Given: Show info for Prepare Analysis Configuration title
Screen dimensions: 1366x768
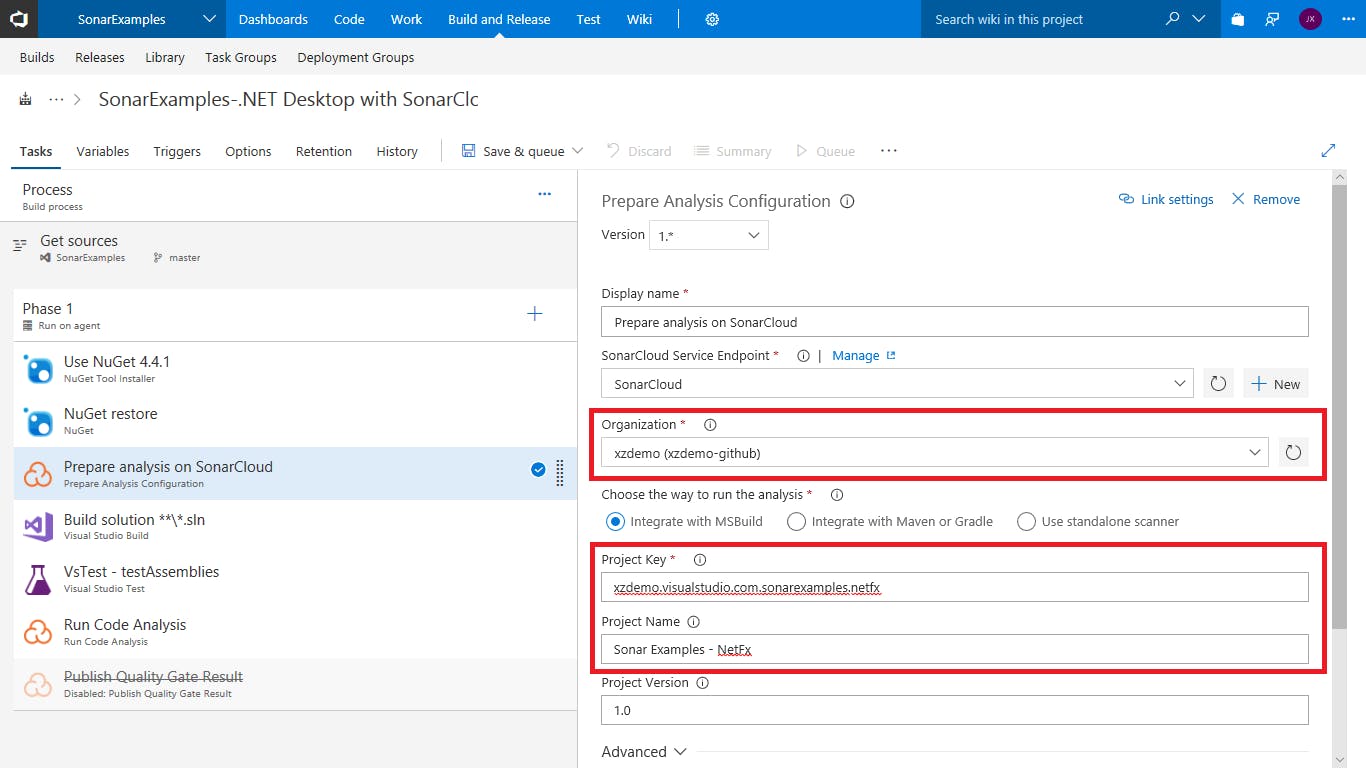Looking at the screenshot, I should pos(847,201).
